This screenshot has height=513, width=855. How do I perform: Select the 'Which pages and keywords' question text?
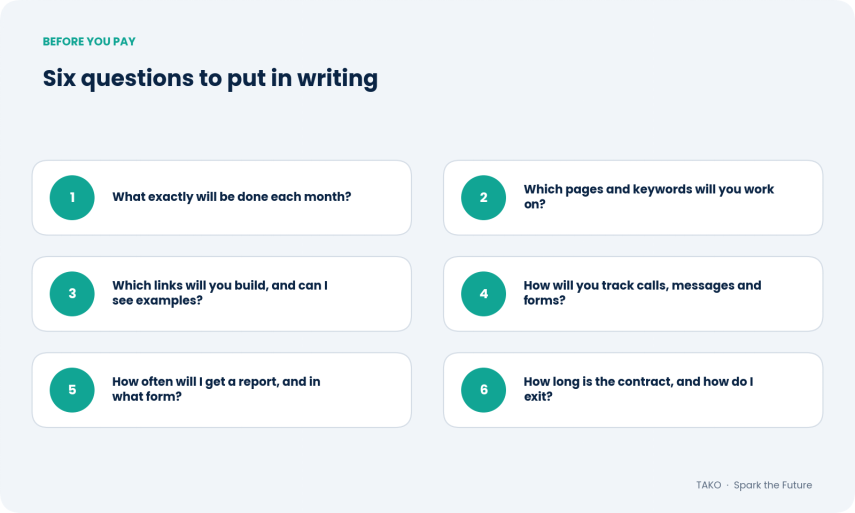click(648, 197)
